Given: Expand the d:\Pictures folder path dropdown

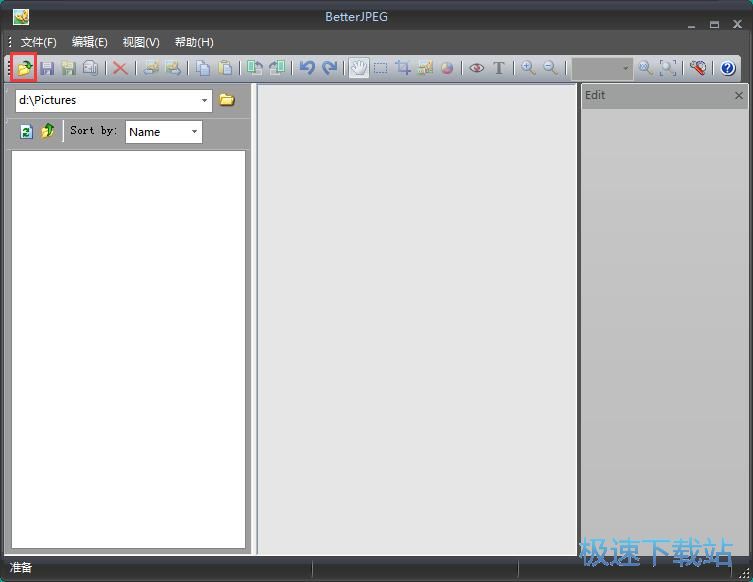Looking at the screenshot, I should click(205, 100).
